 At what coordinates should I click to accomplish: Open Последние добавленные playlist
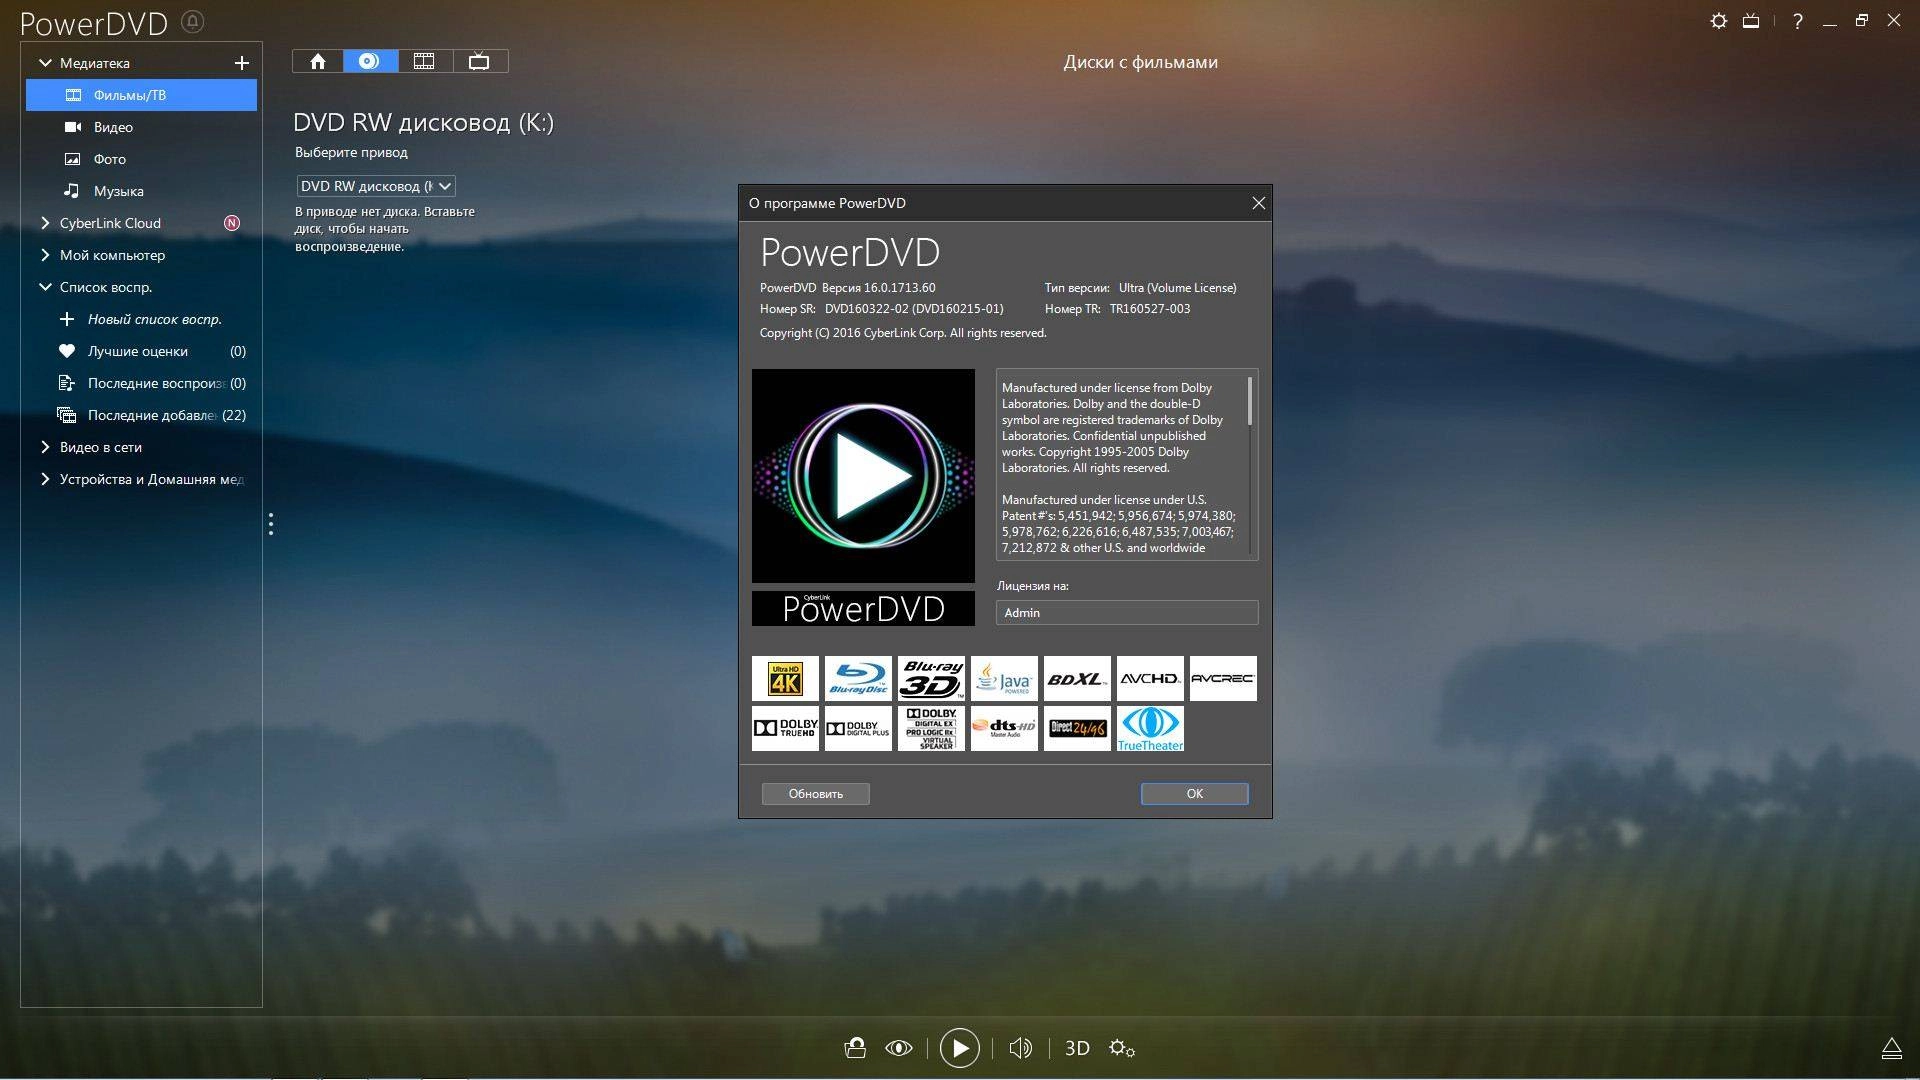click(141, 415)
